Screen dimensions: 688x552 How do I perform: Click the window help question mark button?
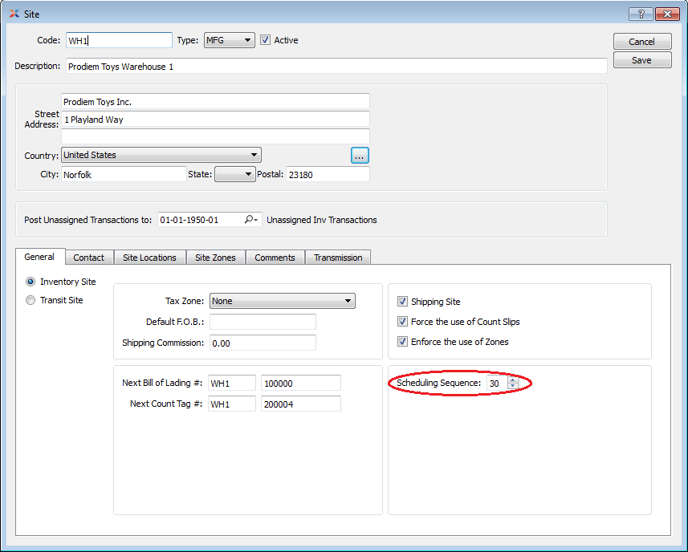pyautogui.click(x=641, y=13)
